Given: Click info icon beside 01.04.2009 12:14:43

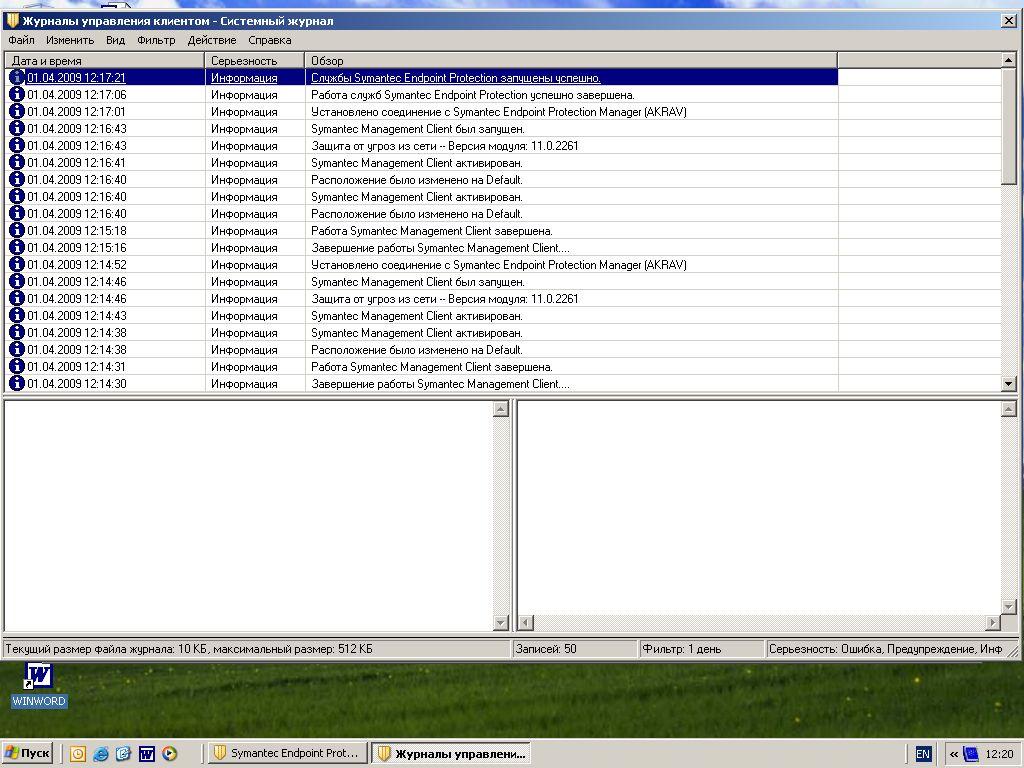Looking at the screenshot, I should coord(17,315).
